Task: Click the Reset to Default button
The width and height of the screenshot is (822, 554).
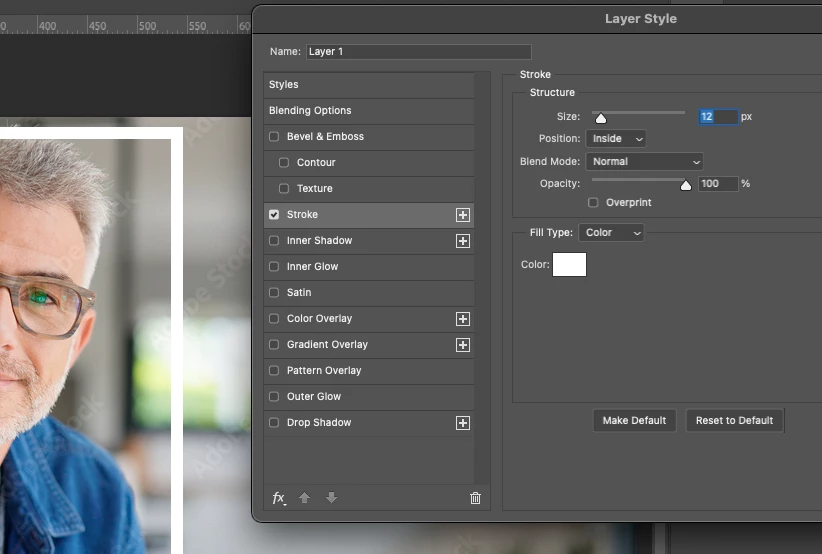Action: tap(734, 420)
